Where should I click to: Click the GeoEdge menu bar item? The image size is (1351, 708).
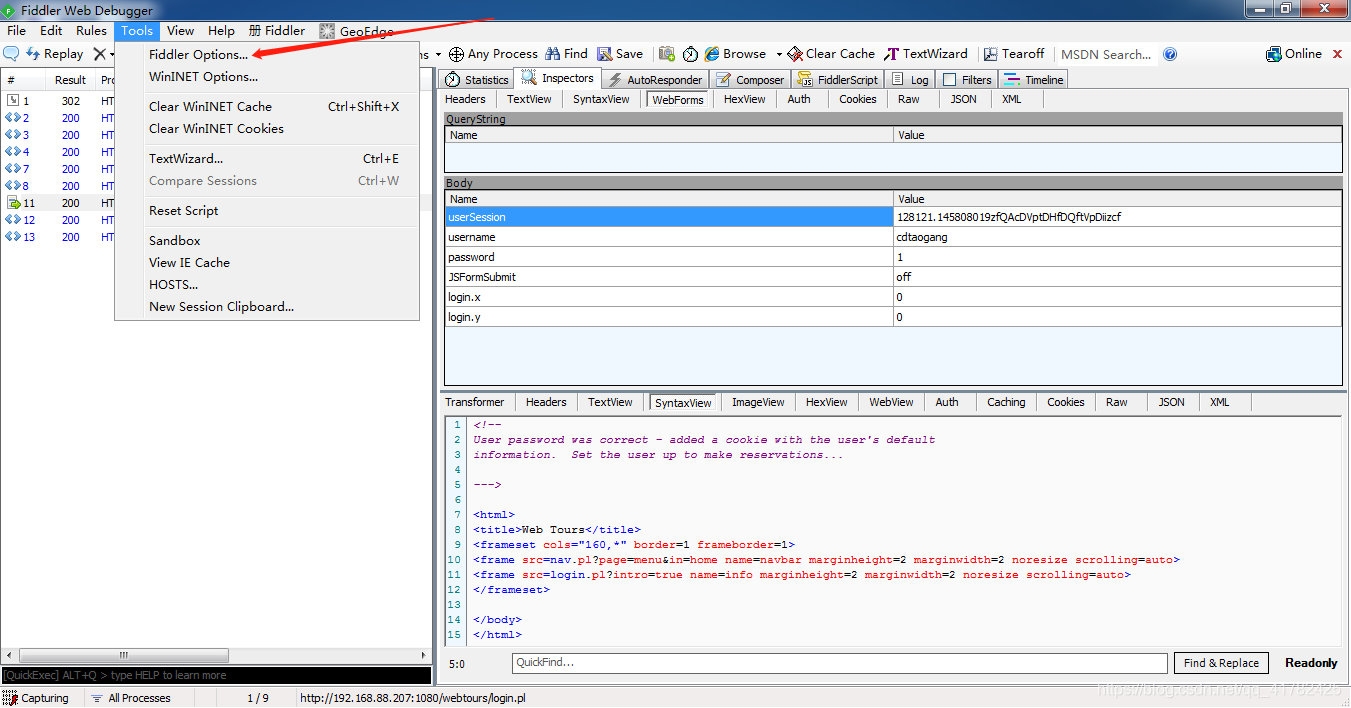click(356, 31)
